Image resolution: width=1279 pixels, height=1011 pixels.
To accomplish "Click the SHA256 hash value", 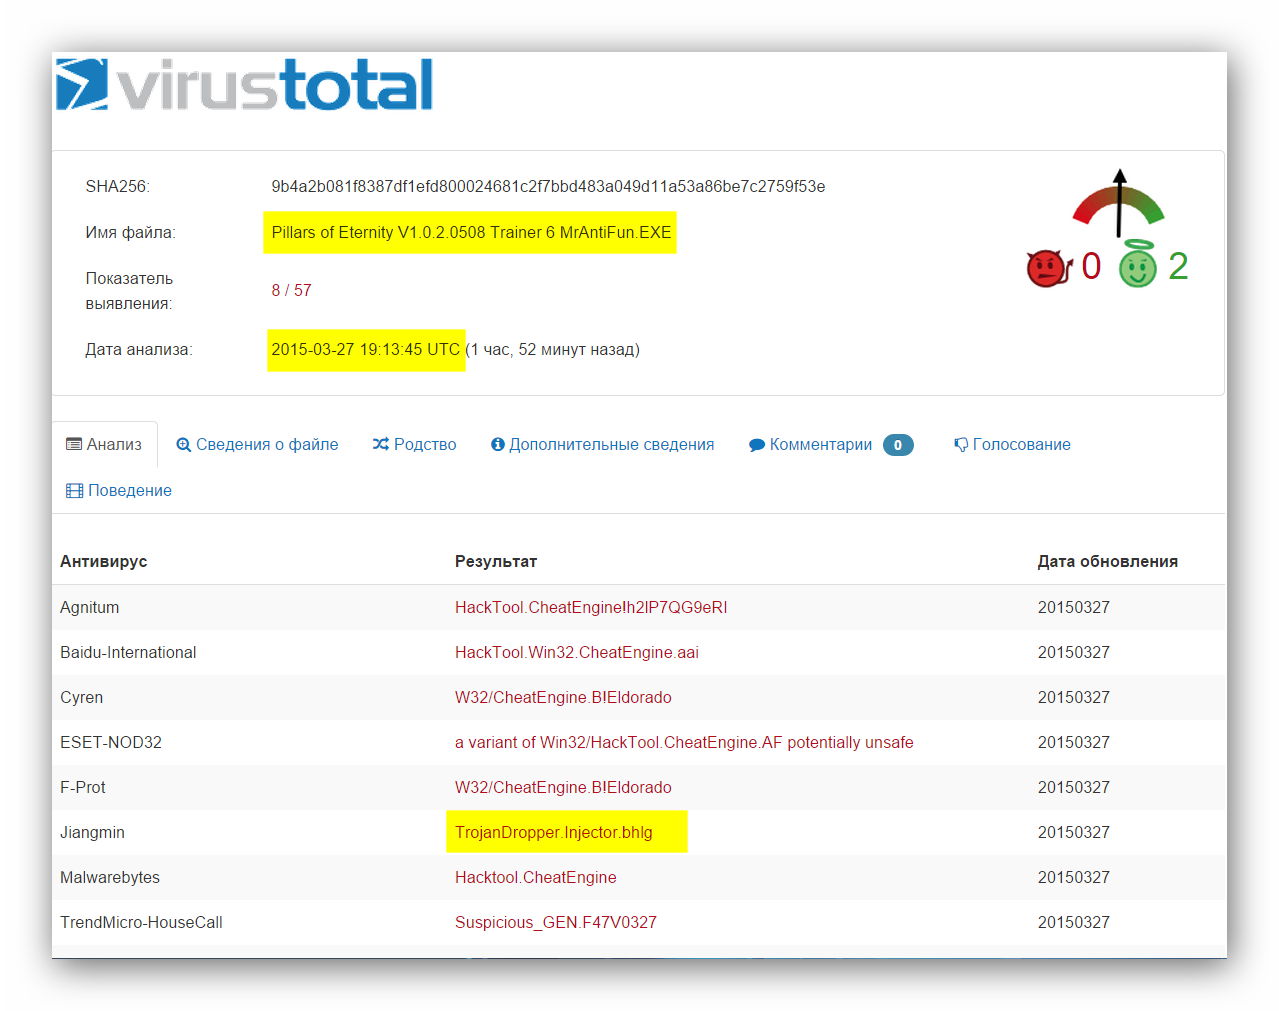I will click(x=548, y=186).
